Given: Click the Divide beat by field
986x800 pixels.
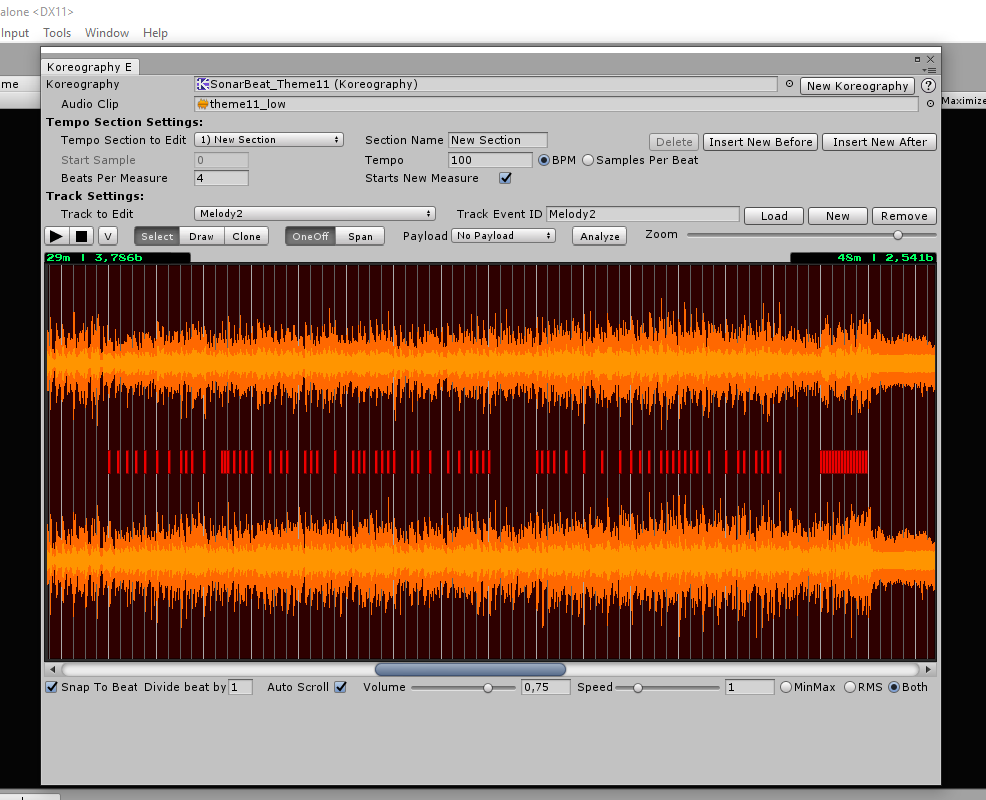Looking at the screenshot, I should click(240, 687).
